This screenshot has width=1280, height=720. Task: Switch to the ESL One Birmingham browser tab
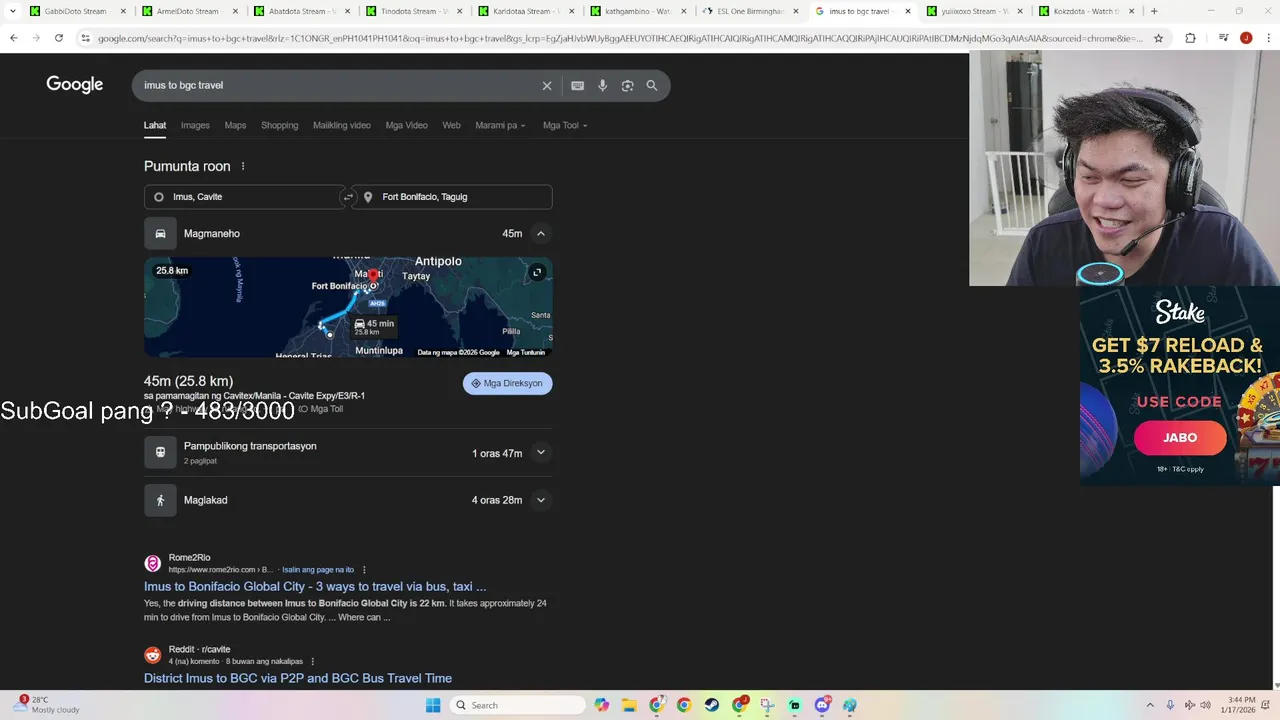click(x=750, y=11)
